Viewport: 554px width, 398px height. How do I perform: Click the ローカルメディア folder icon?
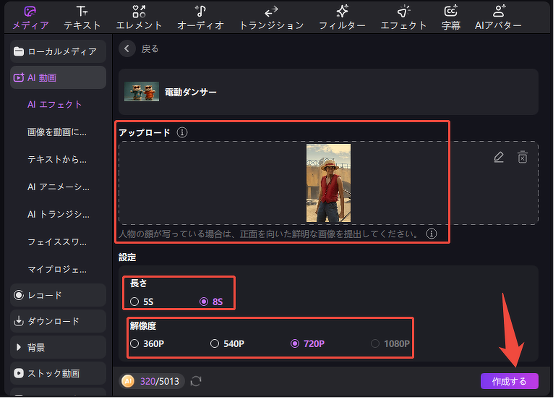18,52
